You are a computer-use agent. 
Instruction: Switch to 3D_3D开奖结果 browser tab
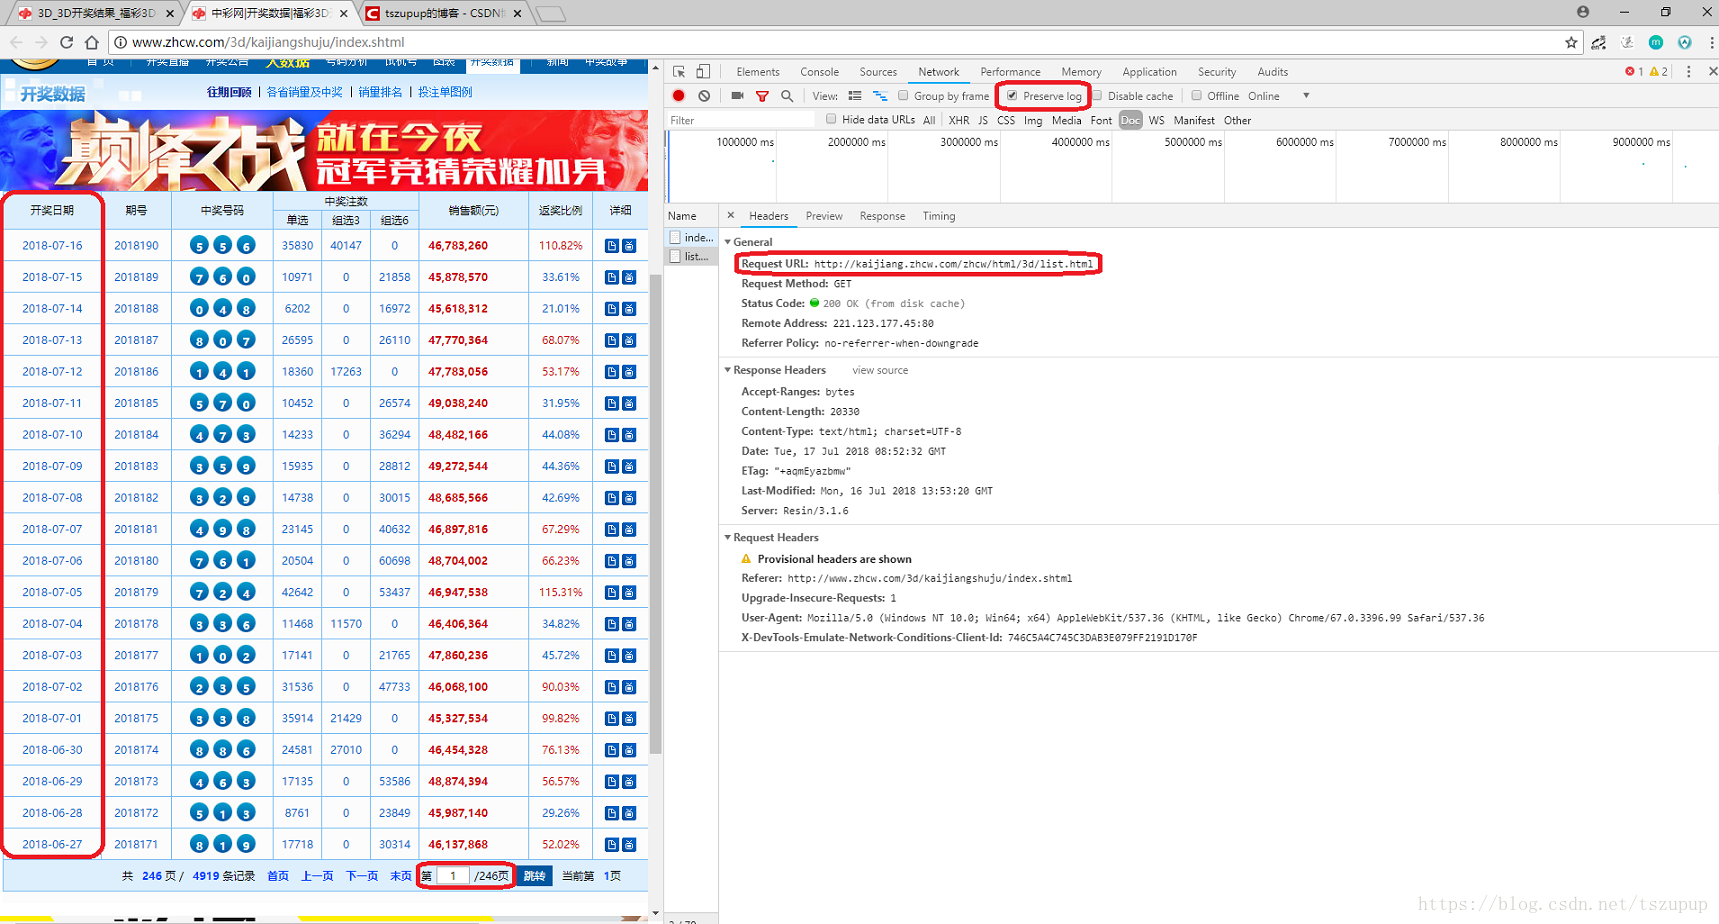(95, 13)
